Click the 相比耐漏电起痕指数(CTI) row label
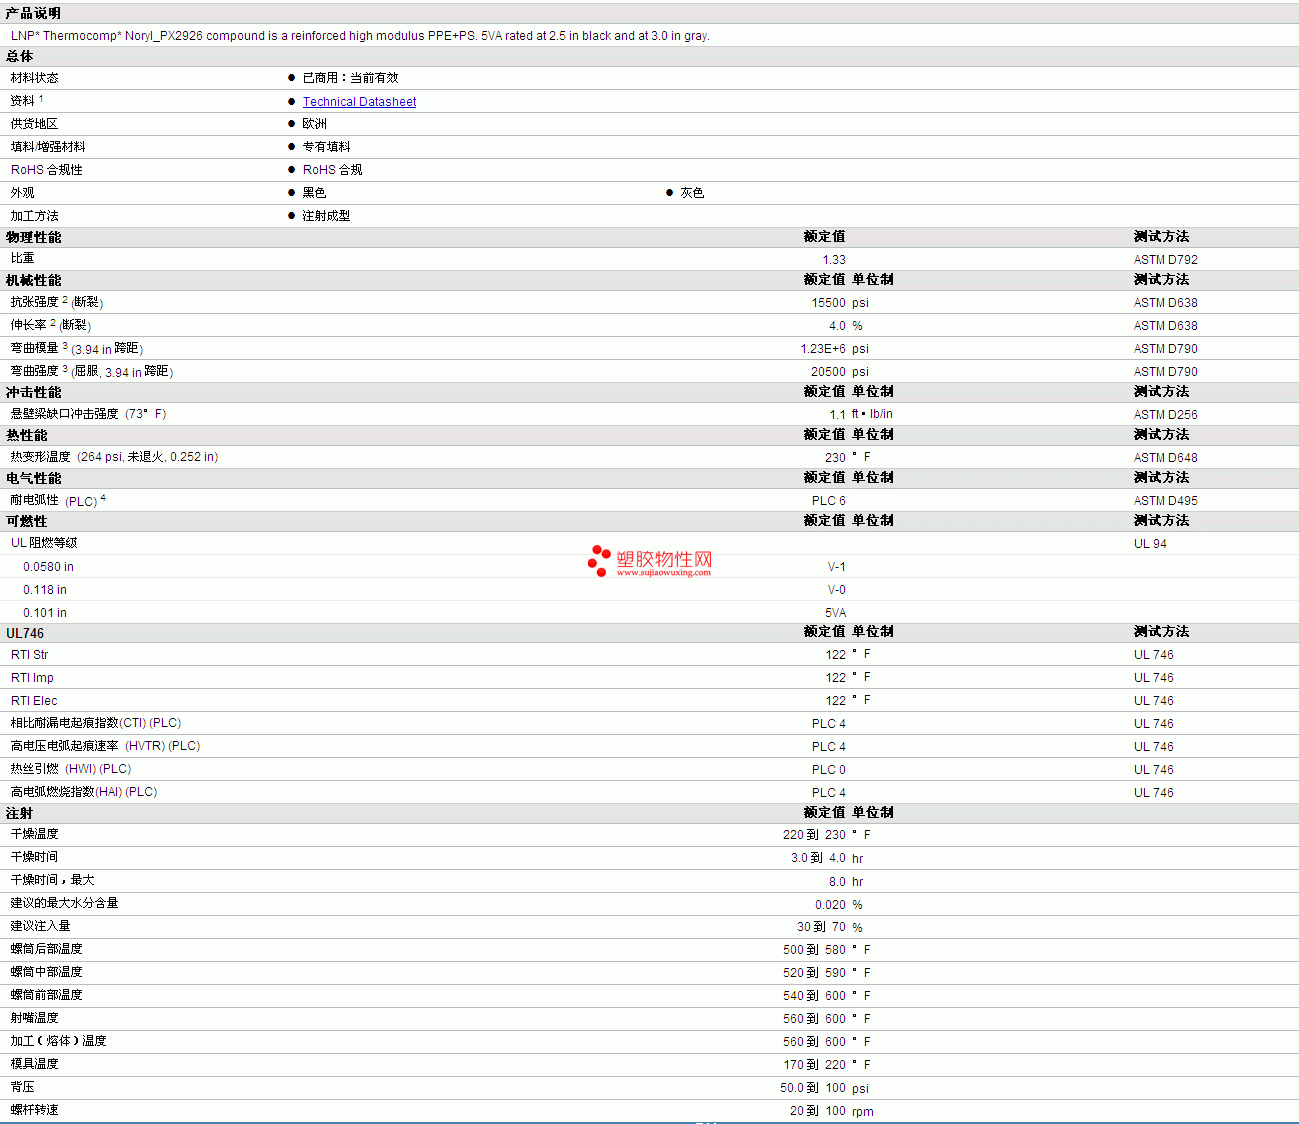Viewport: 1299px width, 1124px height. (96, 723)
